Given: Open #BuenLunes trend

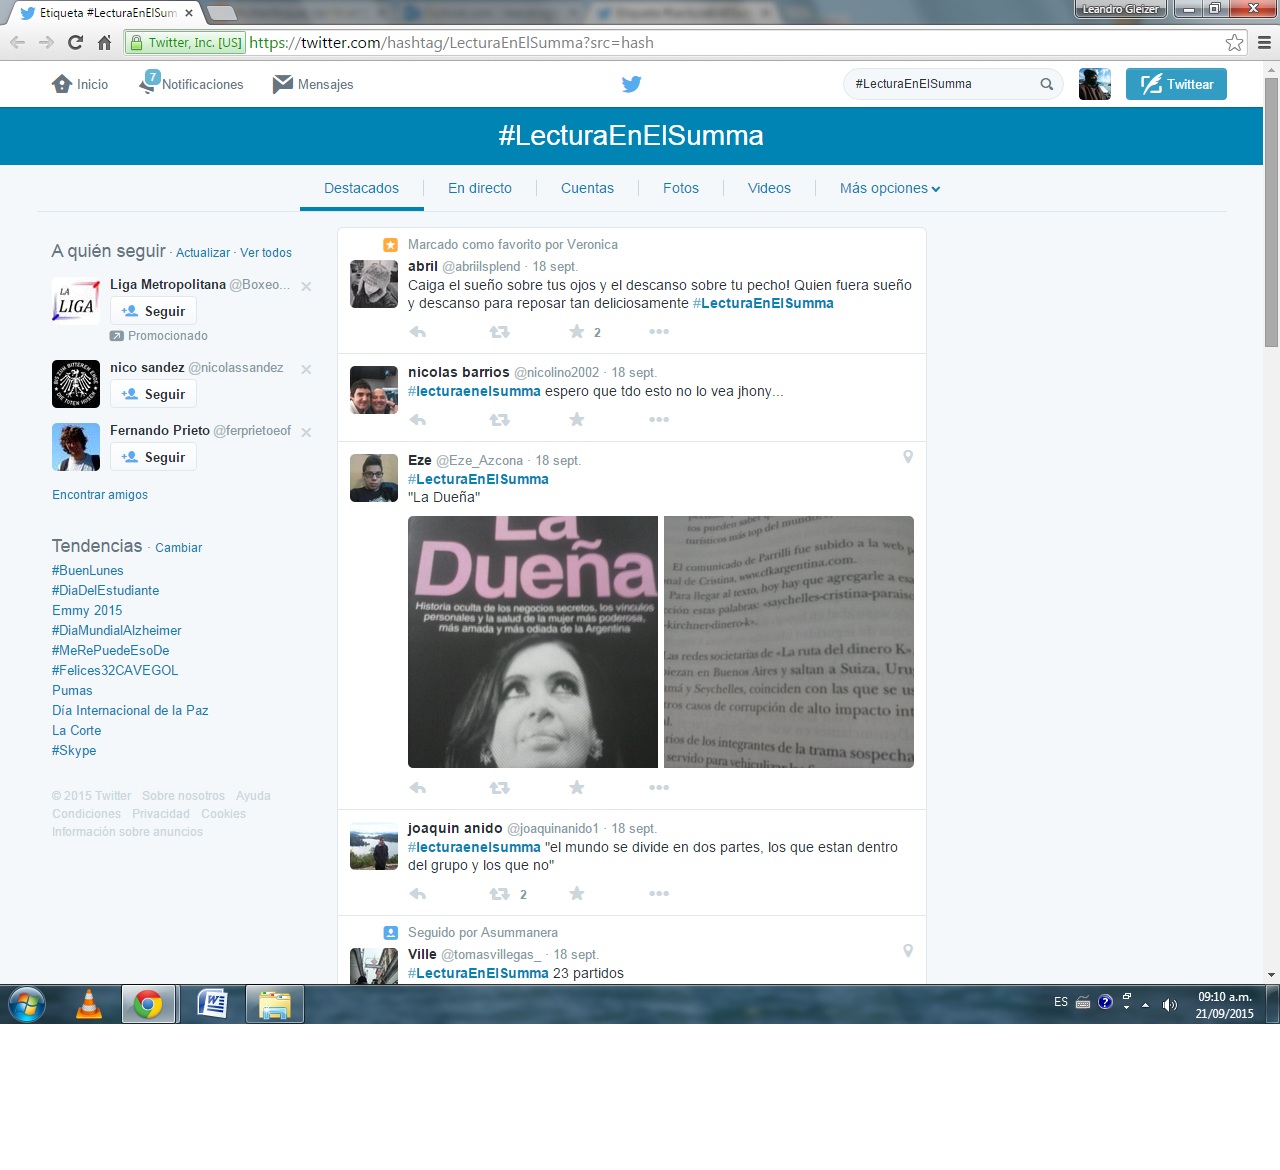Looking at the screenshot, I should click(x=88, y=571).
